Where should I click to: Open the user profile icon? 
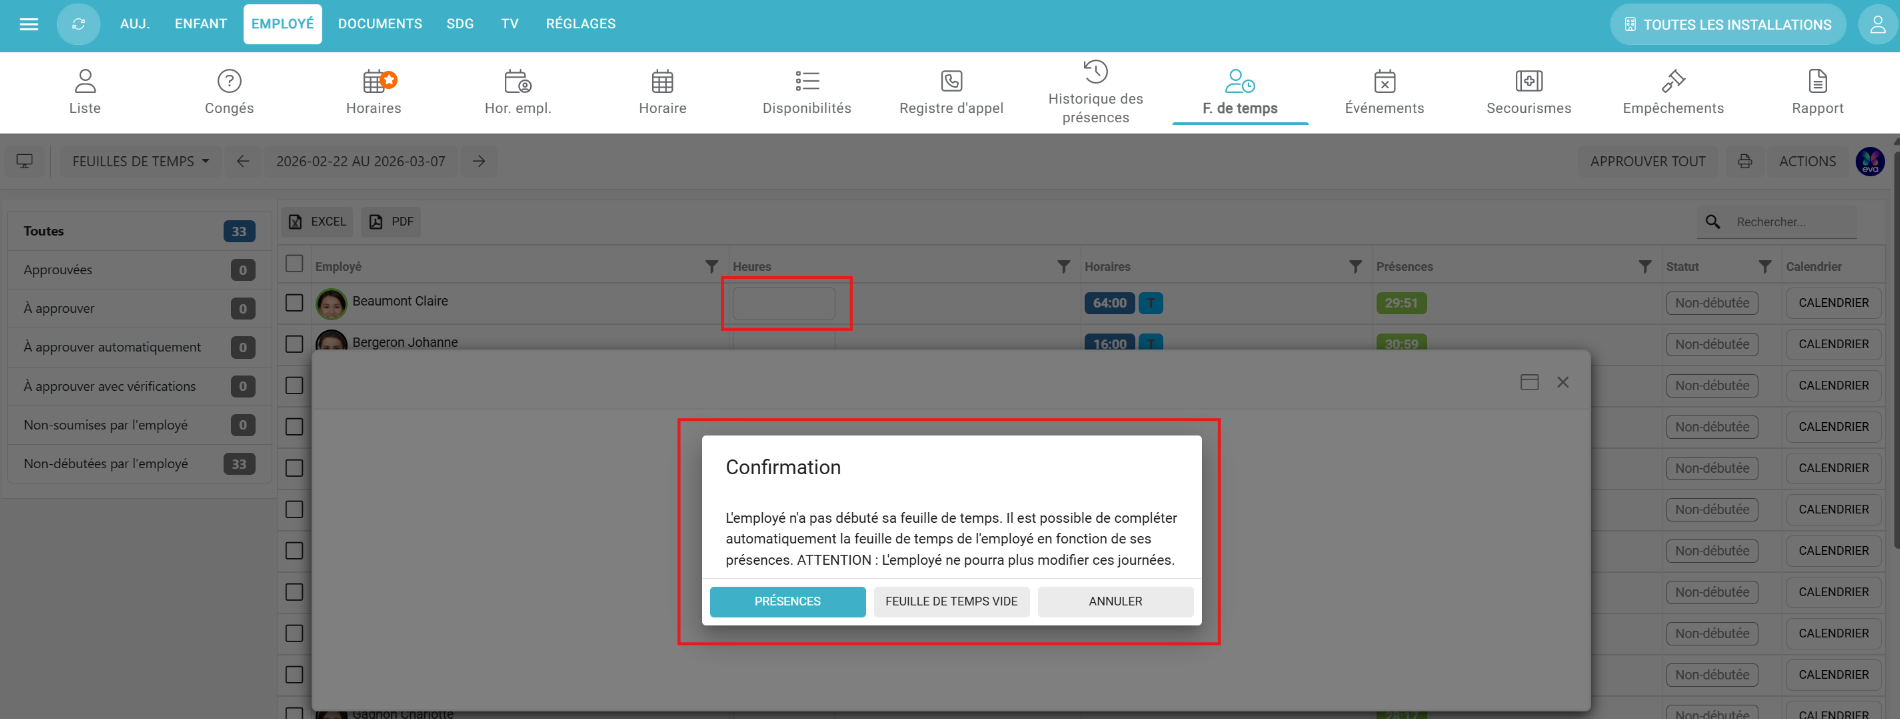(1877, 24)
